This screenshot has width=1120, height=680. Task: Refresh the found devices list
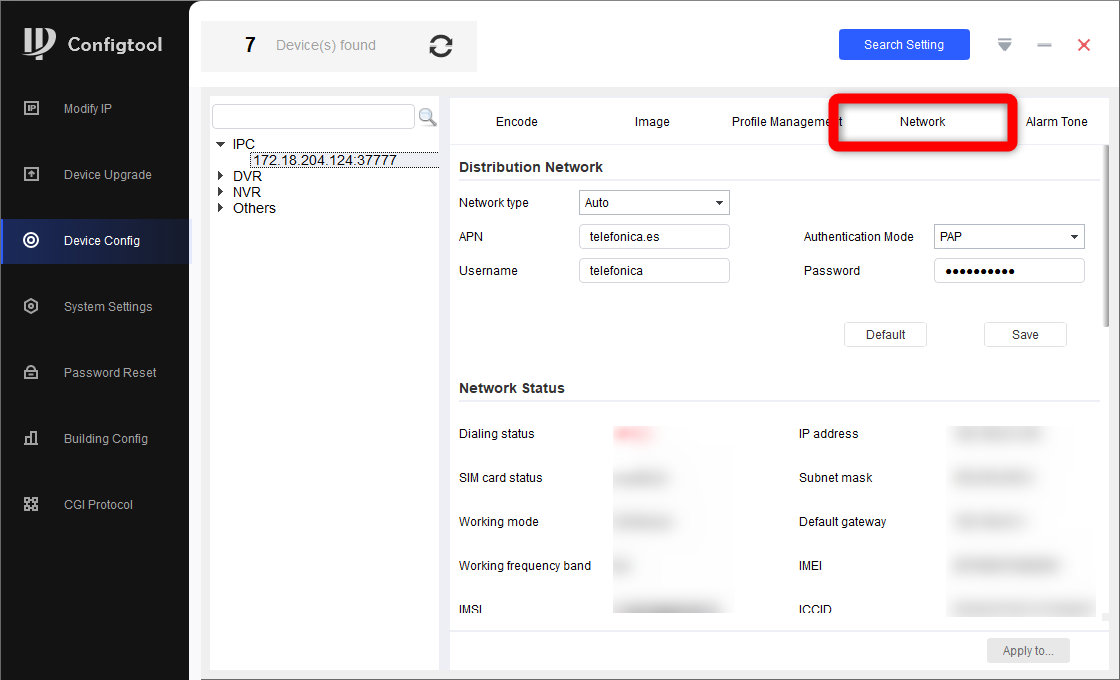[x=441, y=46]
